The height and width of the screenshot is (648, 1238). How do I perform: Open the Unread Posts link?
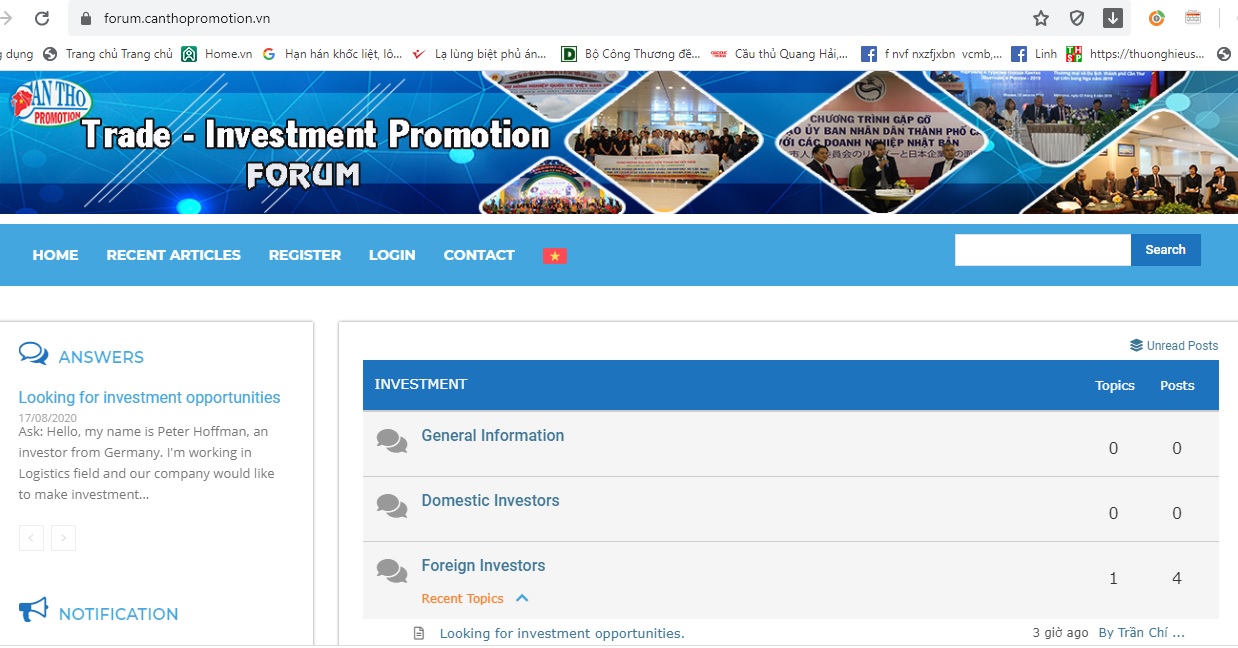(x=1174, y=345)
